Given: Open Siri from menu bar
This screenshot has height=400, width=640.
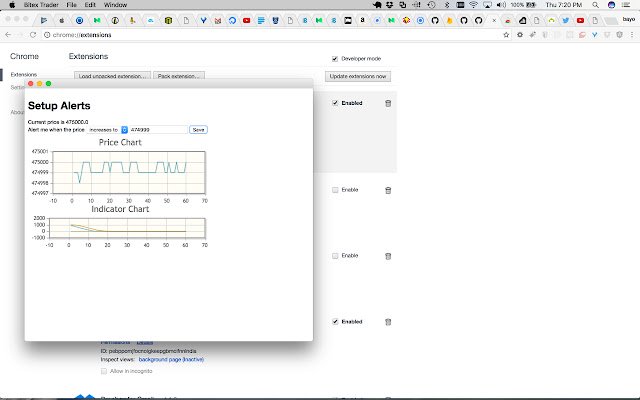Looking at the screenshot, I should pyautogui.click(x=611, y=5).
